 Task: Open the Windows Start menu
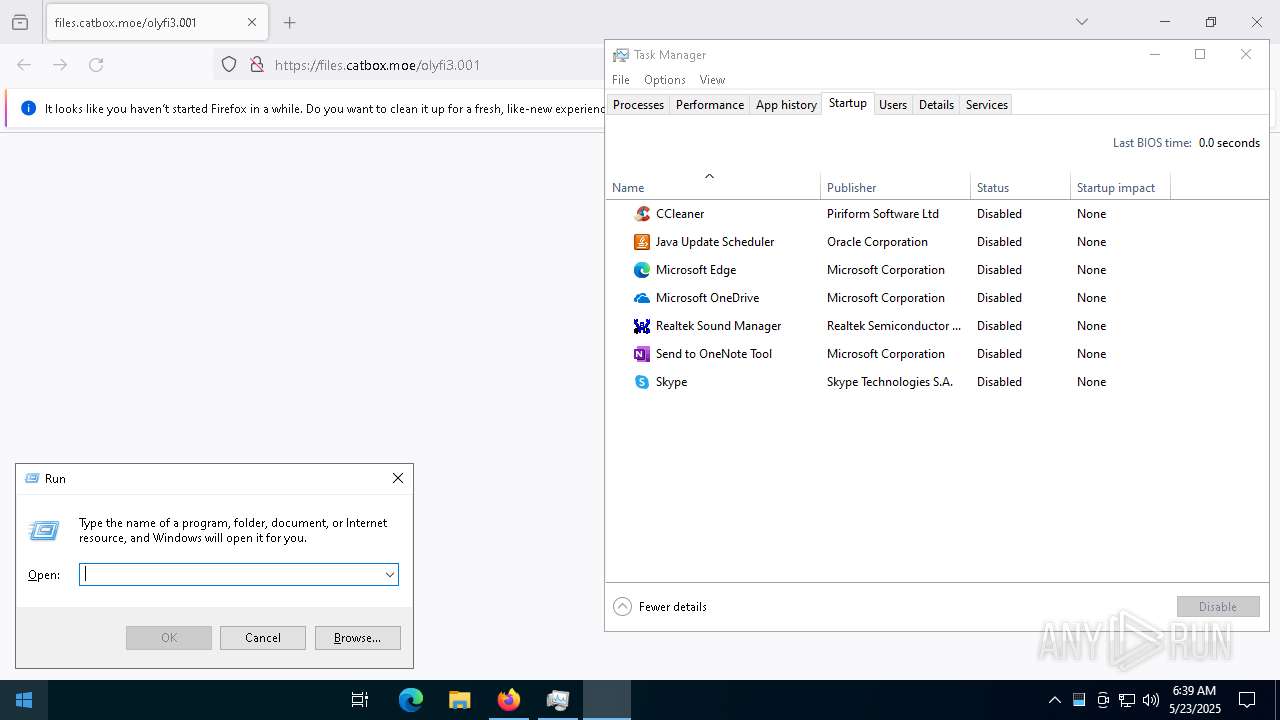(24, 700)
